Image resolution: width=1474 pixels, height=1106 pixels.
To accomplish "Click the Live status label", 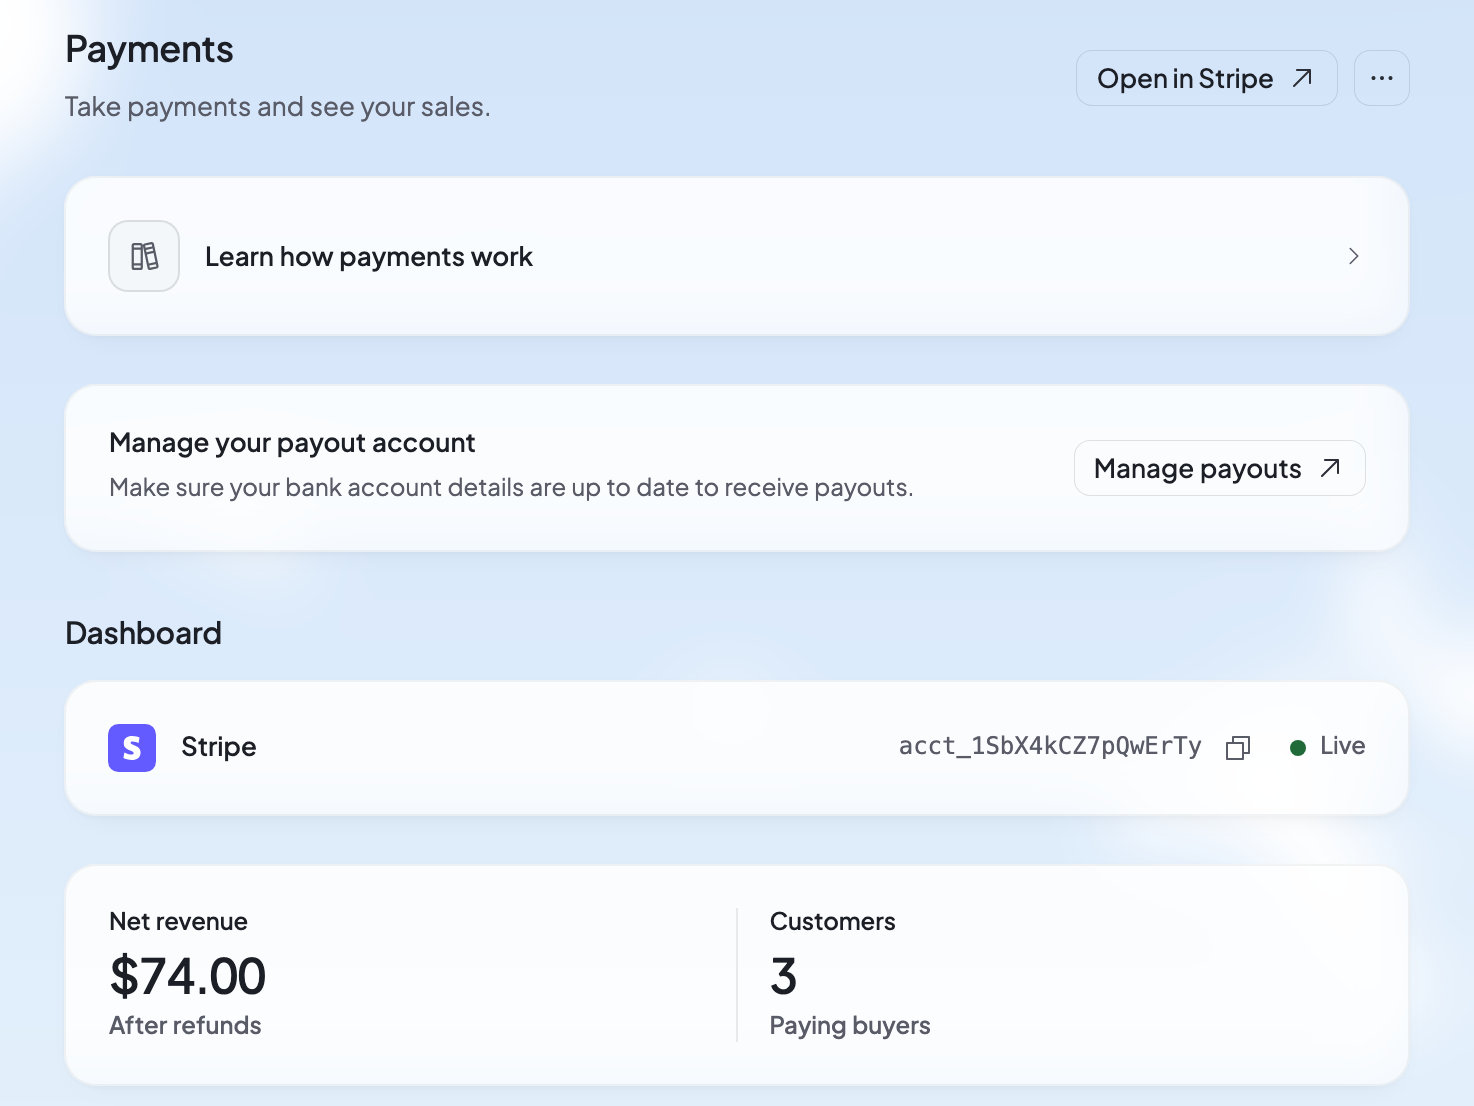I will [1342, 746].
